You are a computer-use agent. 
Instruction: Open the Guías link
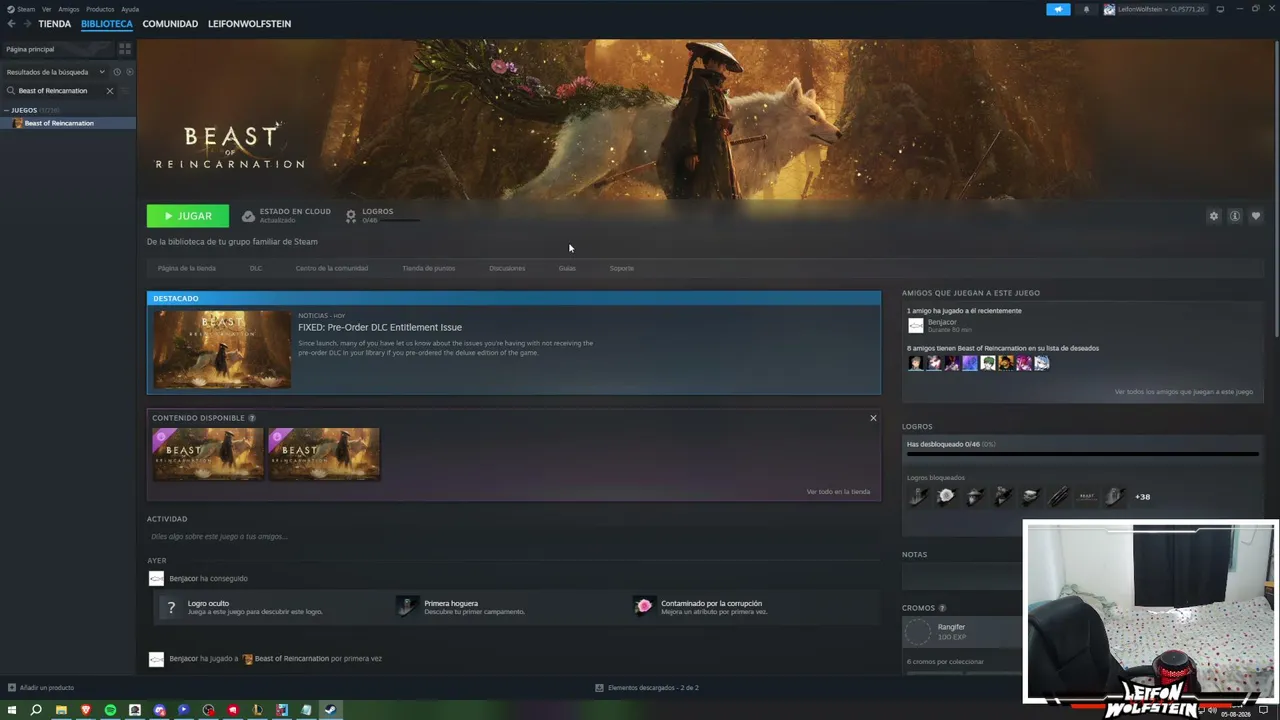pyautogui.click(x=567, y=268)
